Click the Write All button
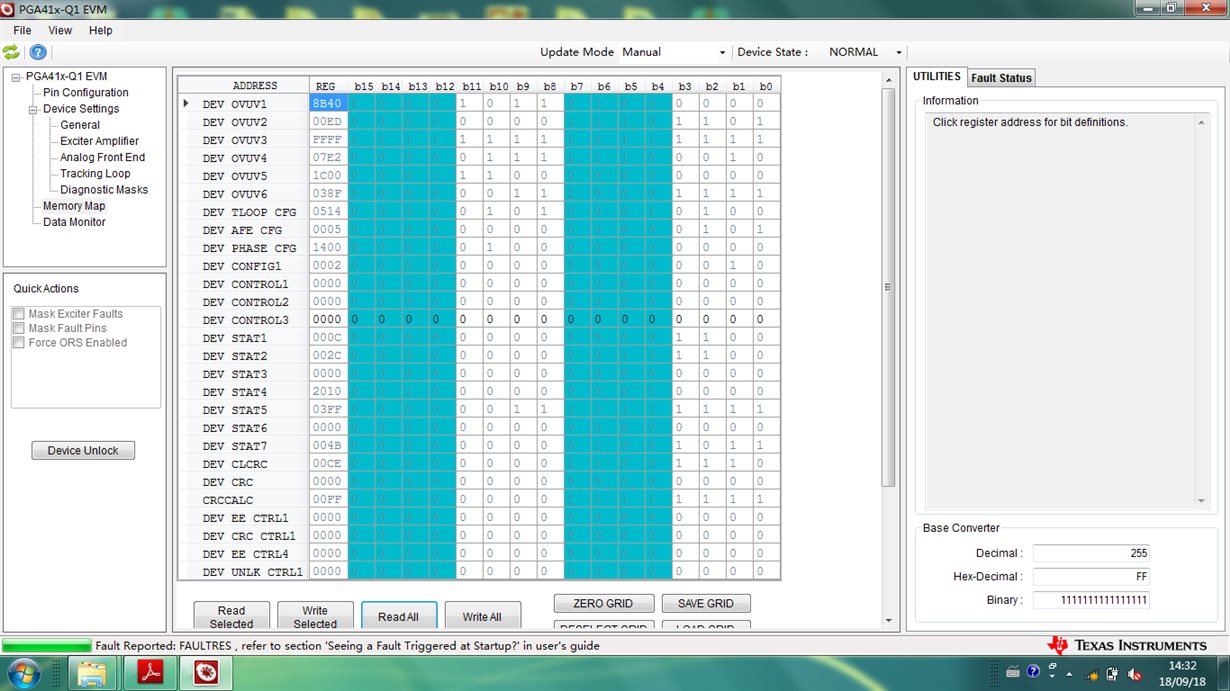The image size is (1230, 691). click(x=482, y=617)
